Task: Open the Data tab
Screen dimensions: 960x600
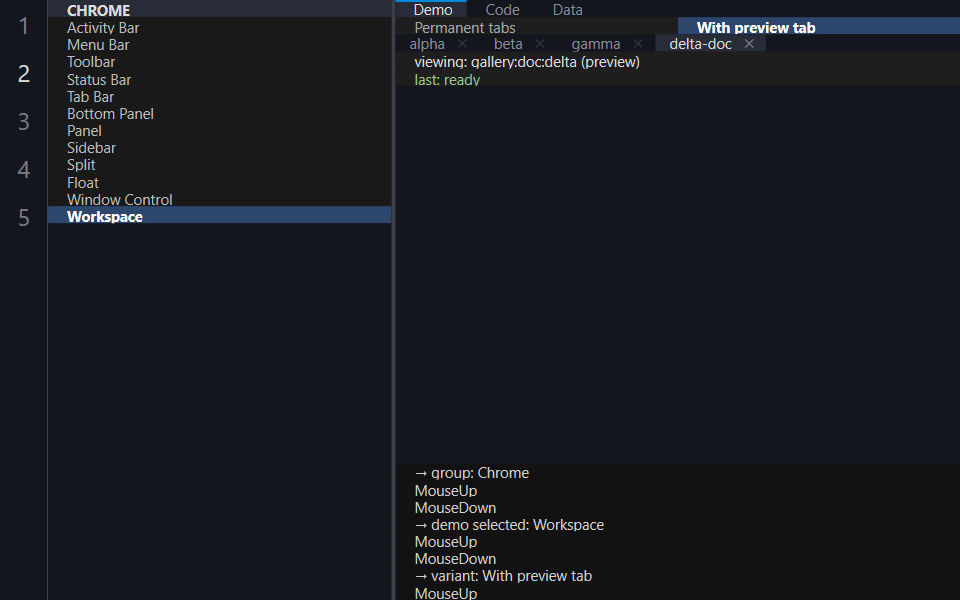Action: (568, 9)
